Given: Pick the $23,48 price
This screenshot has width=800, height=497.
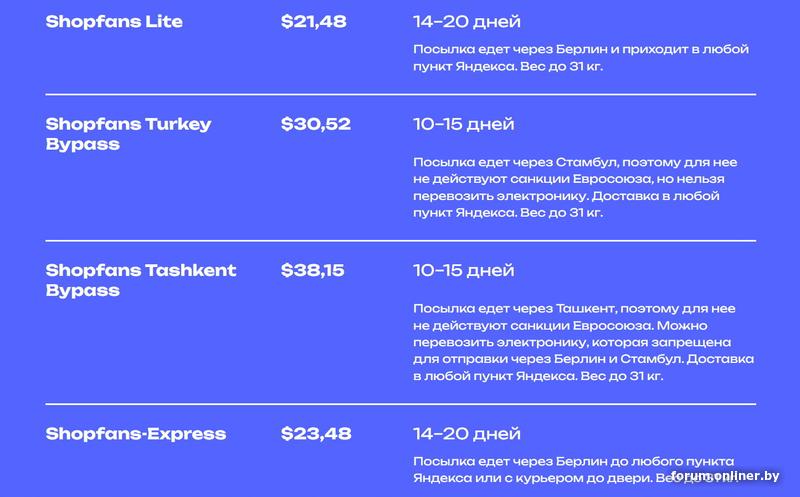Looking at the screenshot, I should tap(316, 434).
